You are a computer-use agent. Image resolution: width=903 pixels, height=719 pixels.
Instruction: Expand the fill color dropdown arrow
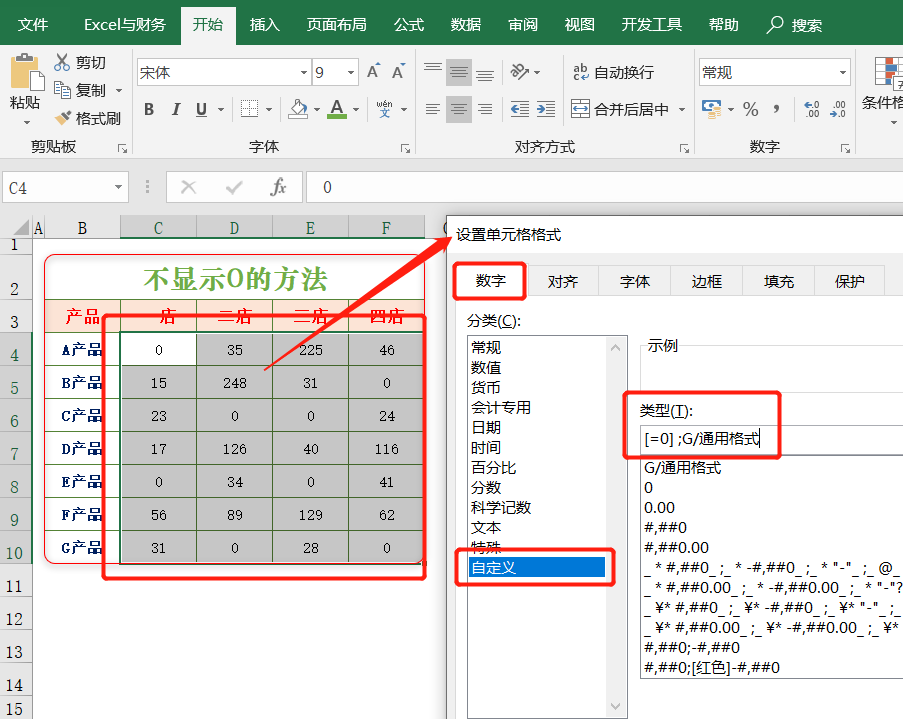315,109
